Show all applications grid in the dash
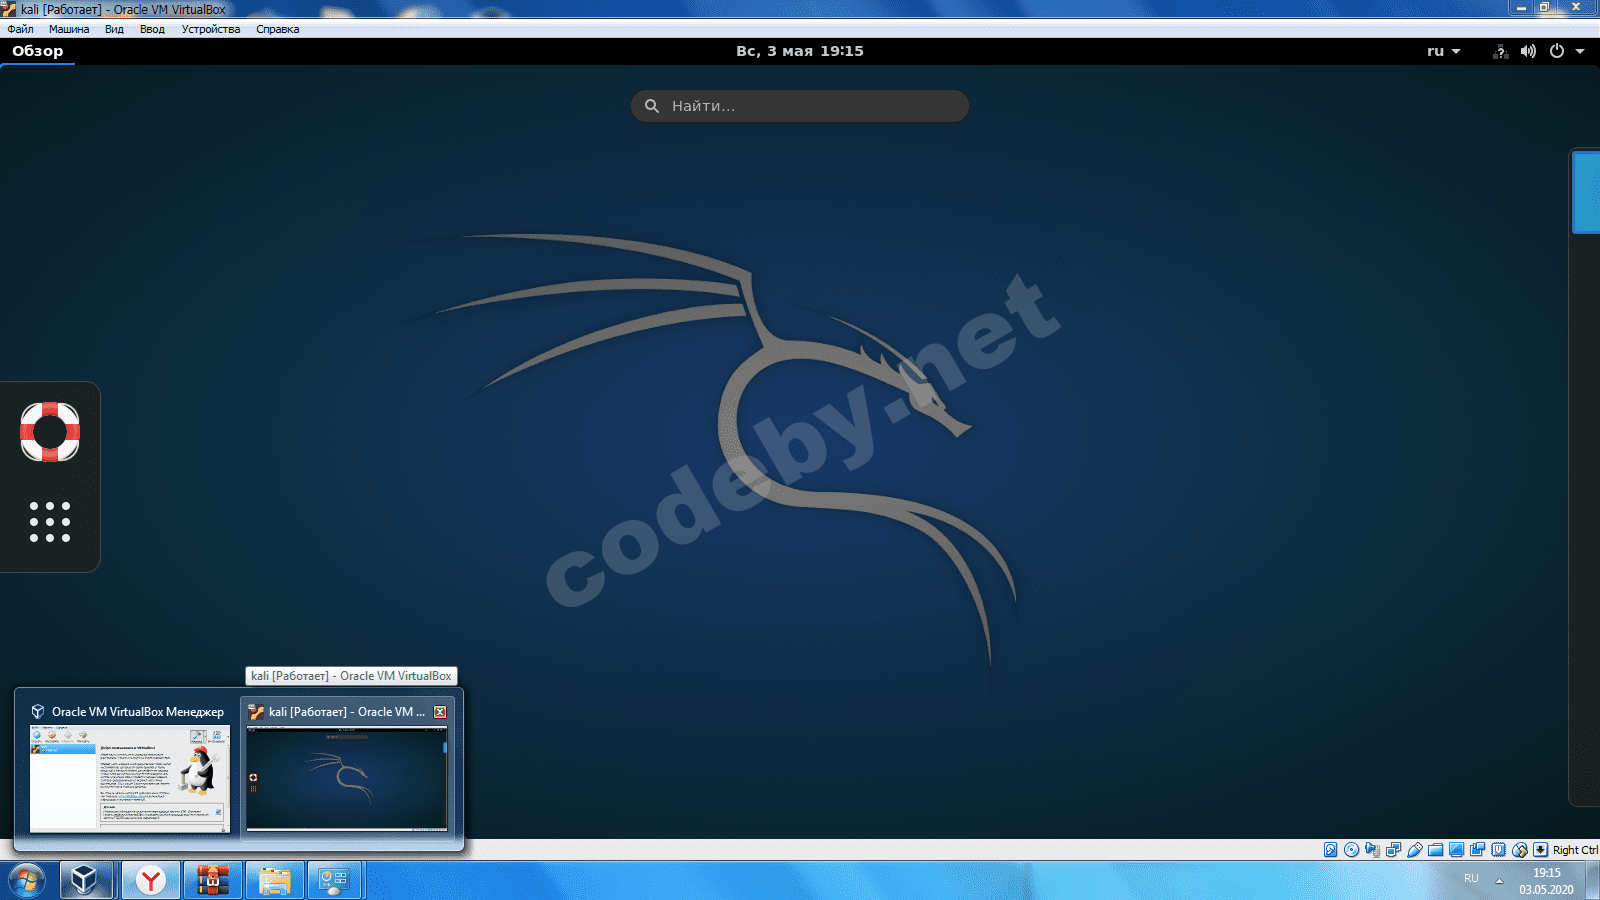 (50, 522)
